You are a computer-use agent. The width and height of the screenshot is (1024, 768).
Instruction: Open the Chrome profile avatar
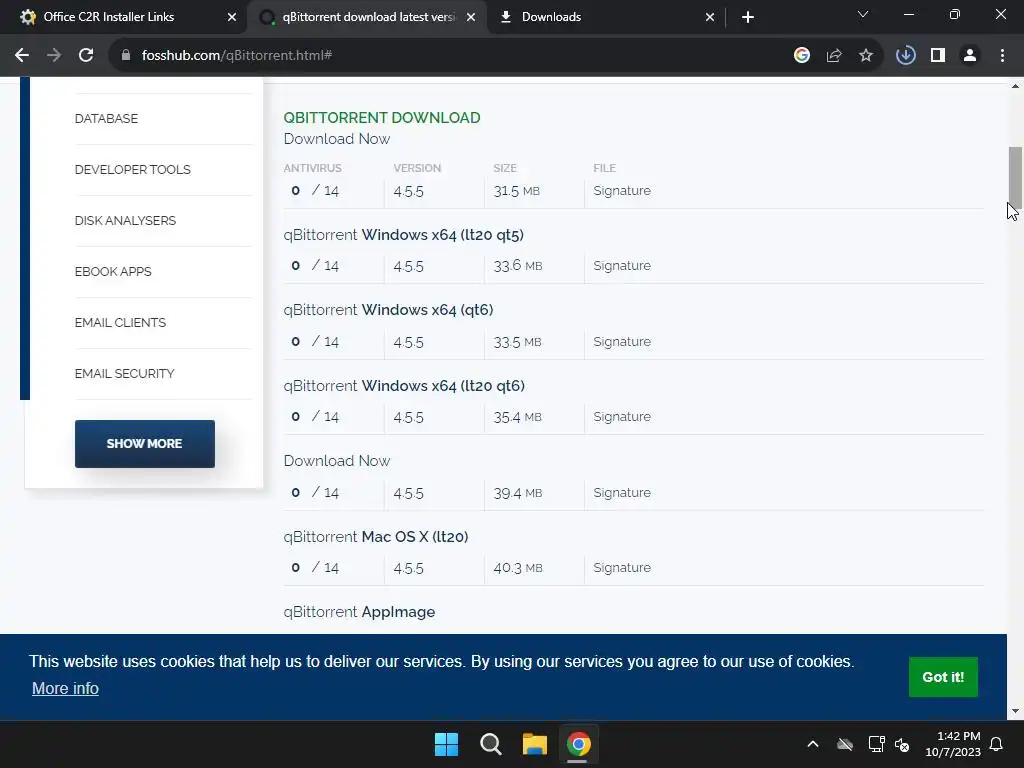[970, 56]
